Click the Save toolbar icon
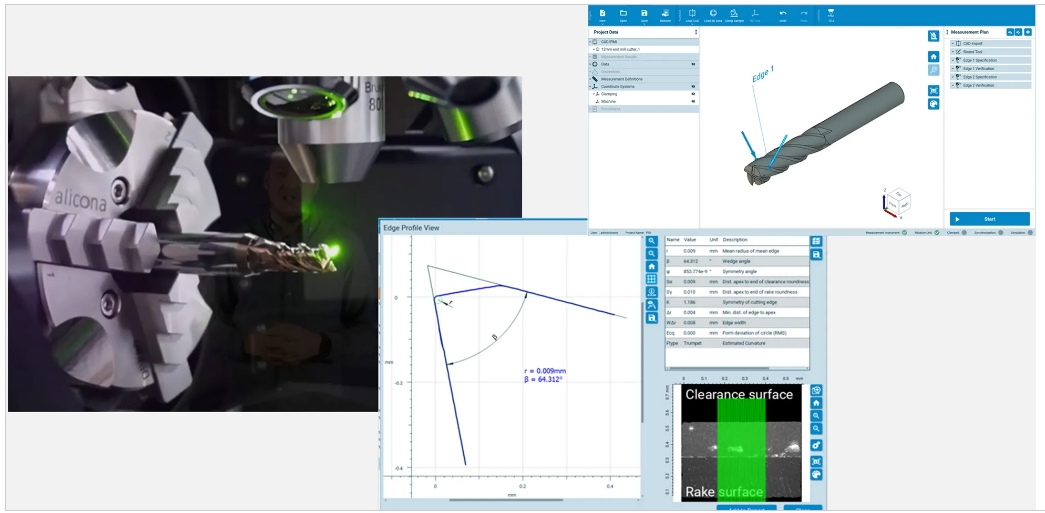This screenshot has height=513, width=1045. [644, 13]
